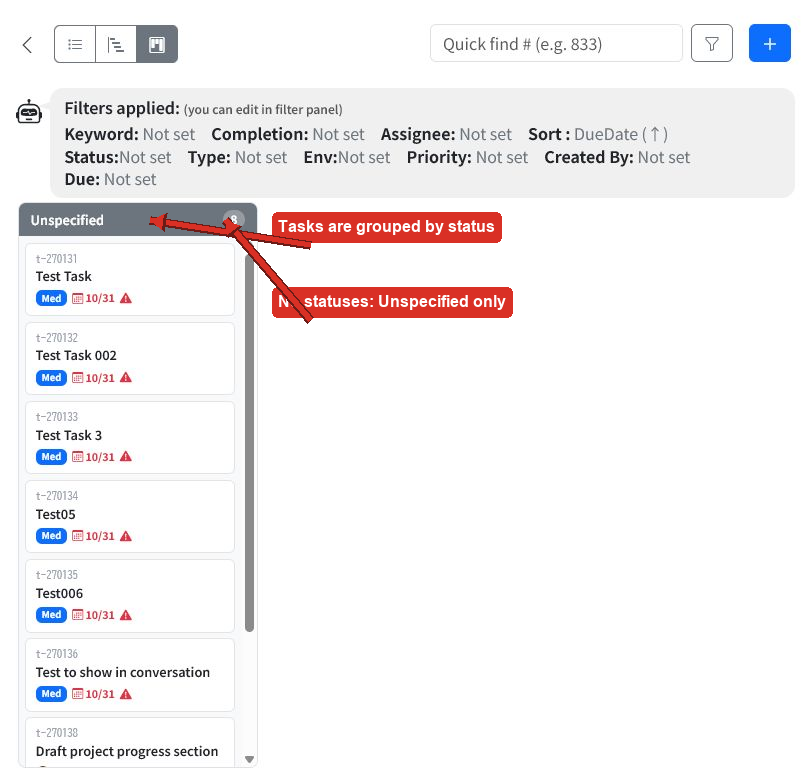
Task: Open the Test05 card
Action: (130, 517)
